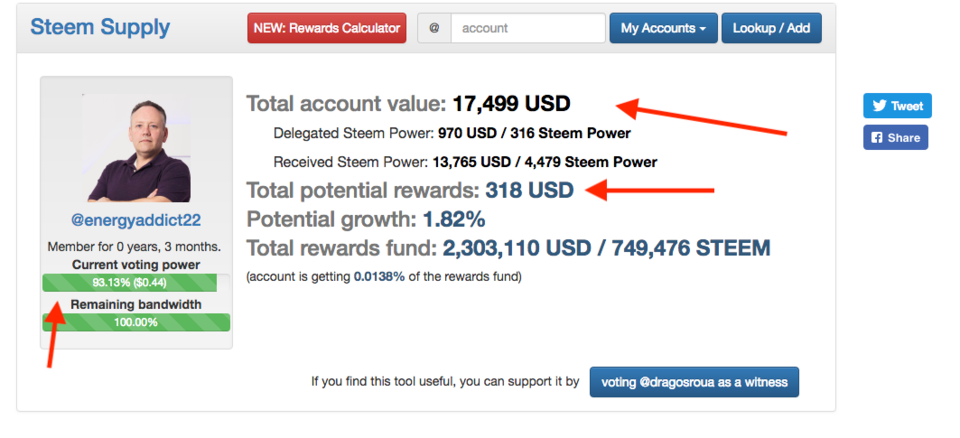Go to Steem Supply home link

pyautogui.click(x=100, y=27)
